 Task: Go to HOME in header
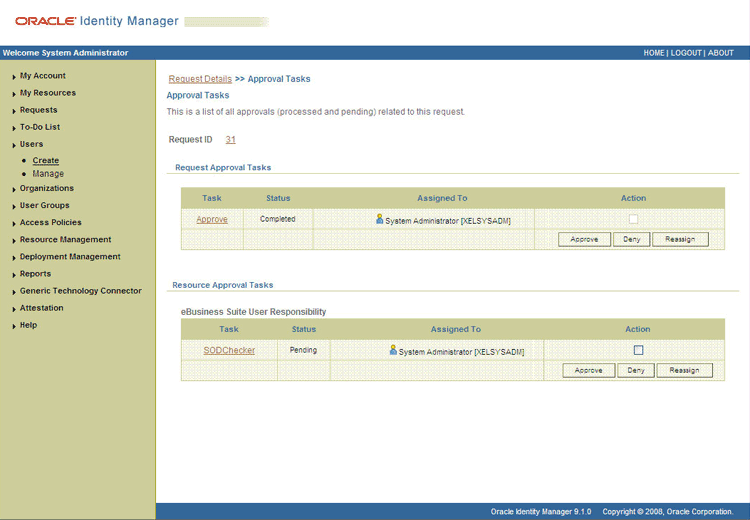point(654,53)
